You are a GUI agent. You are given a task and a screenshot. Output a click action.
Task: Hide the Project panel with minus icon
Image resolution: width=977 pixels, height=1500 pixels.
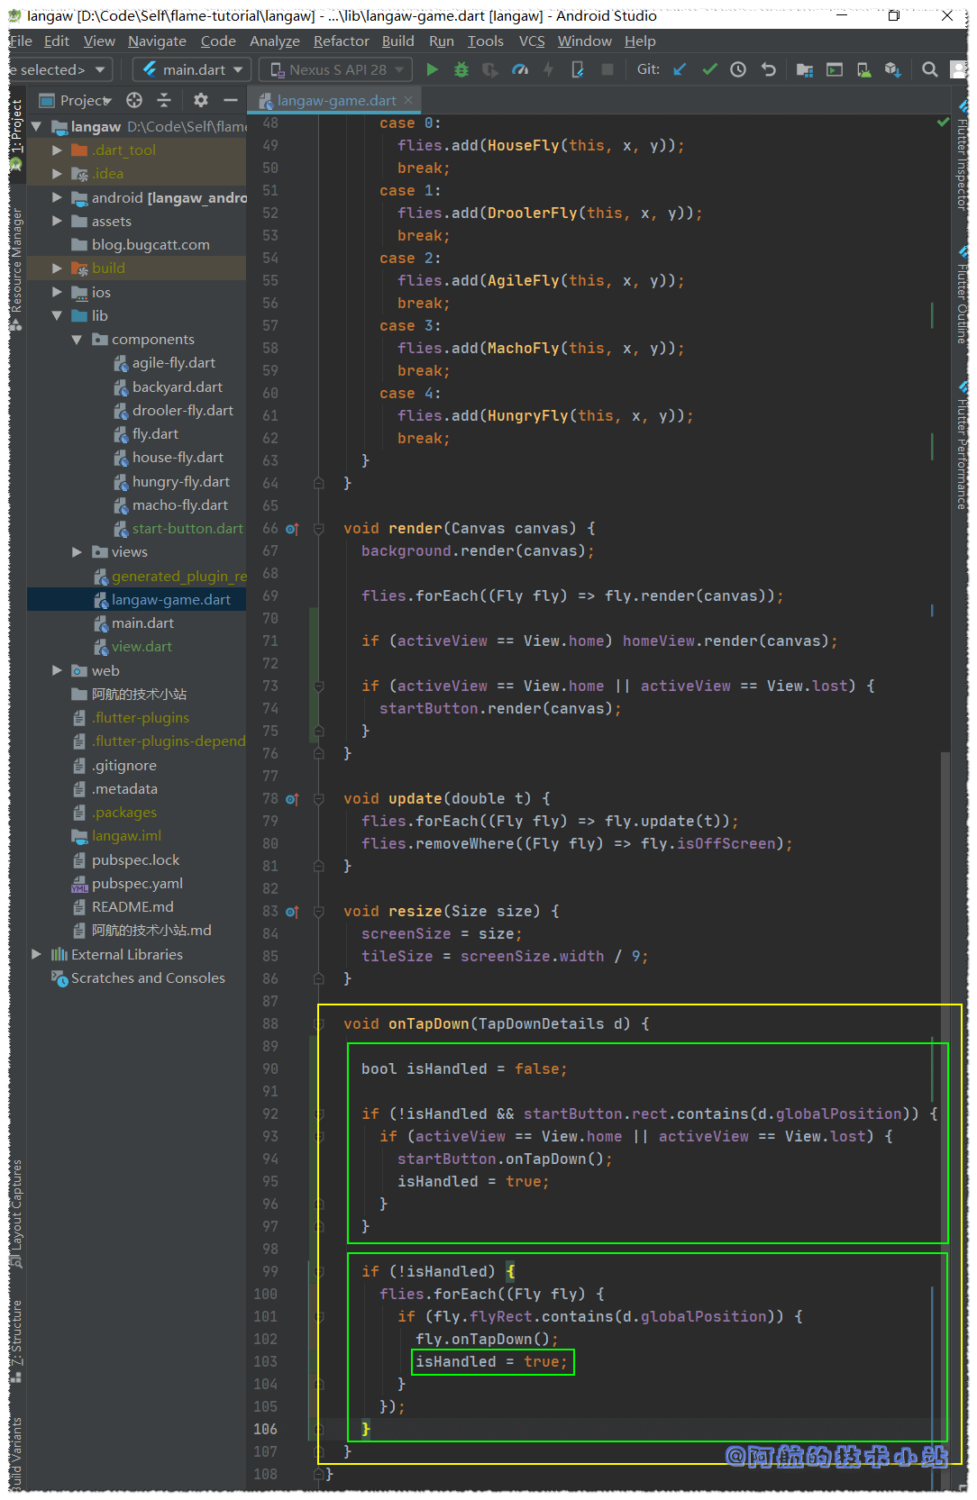230,100
